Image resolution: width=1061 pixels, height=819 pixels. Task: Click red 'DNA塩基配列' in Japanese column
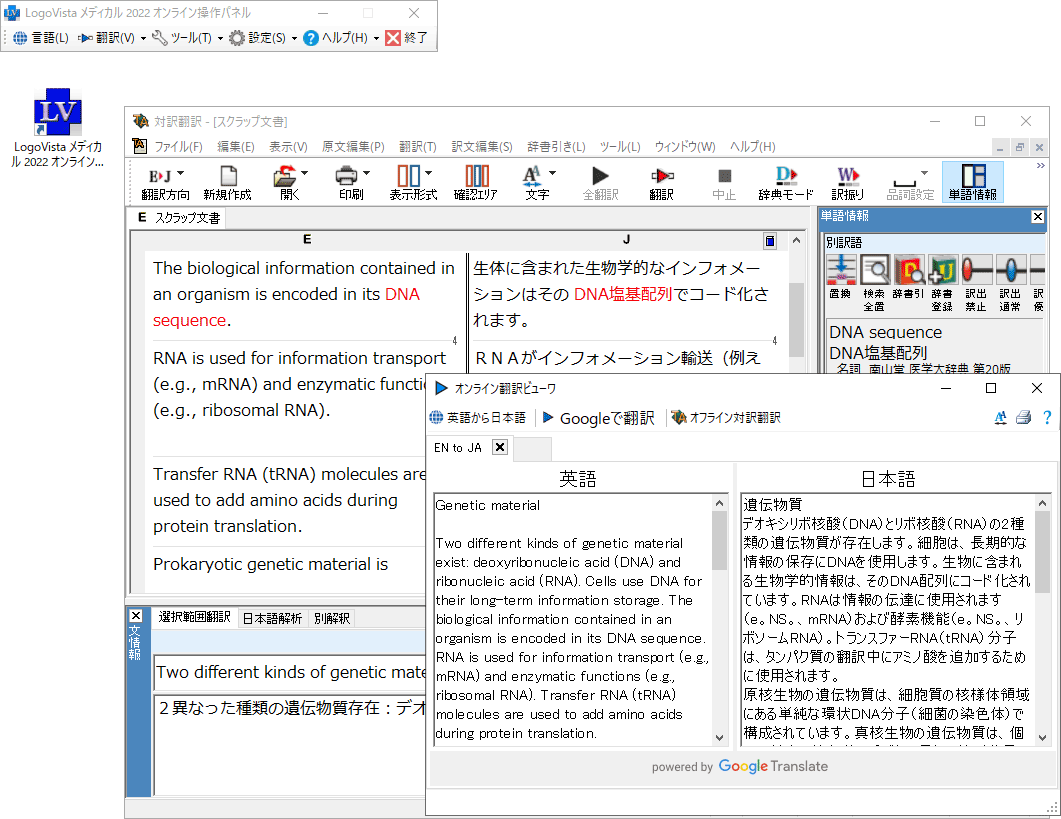(623, 294)
